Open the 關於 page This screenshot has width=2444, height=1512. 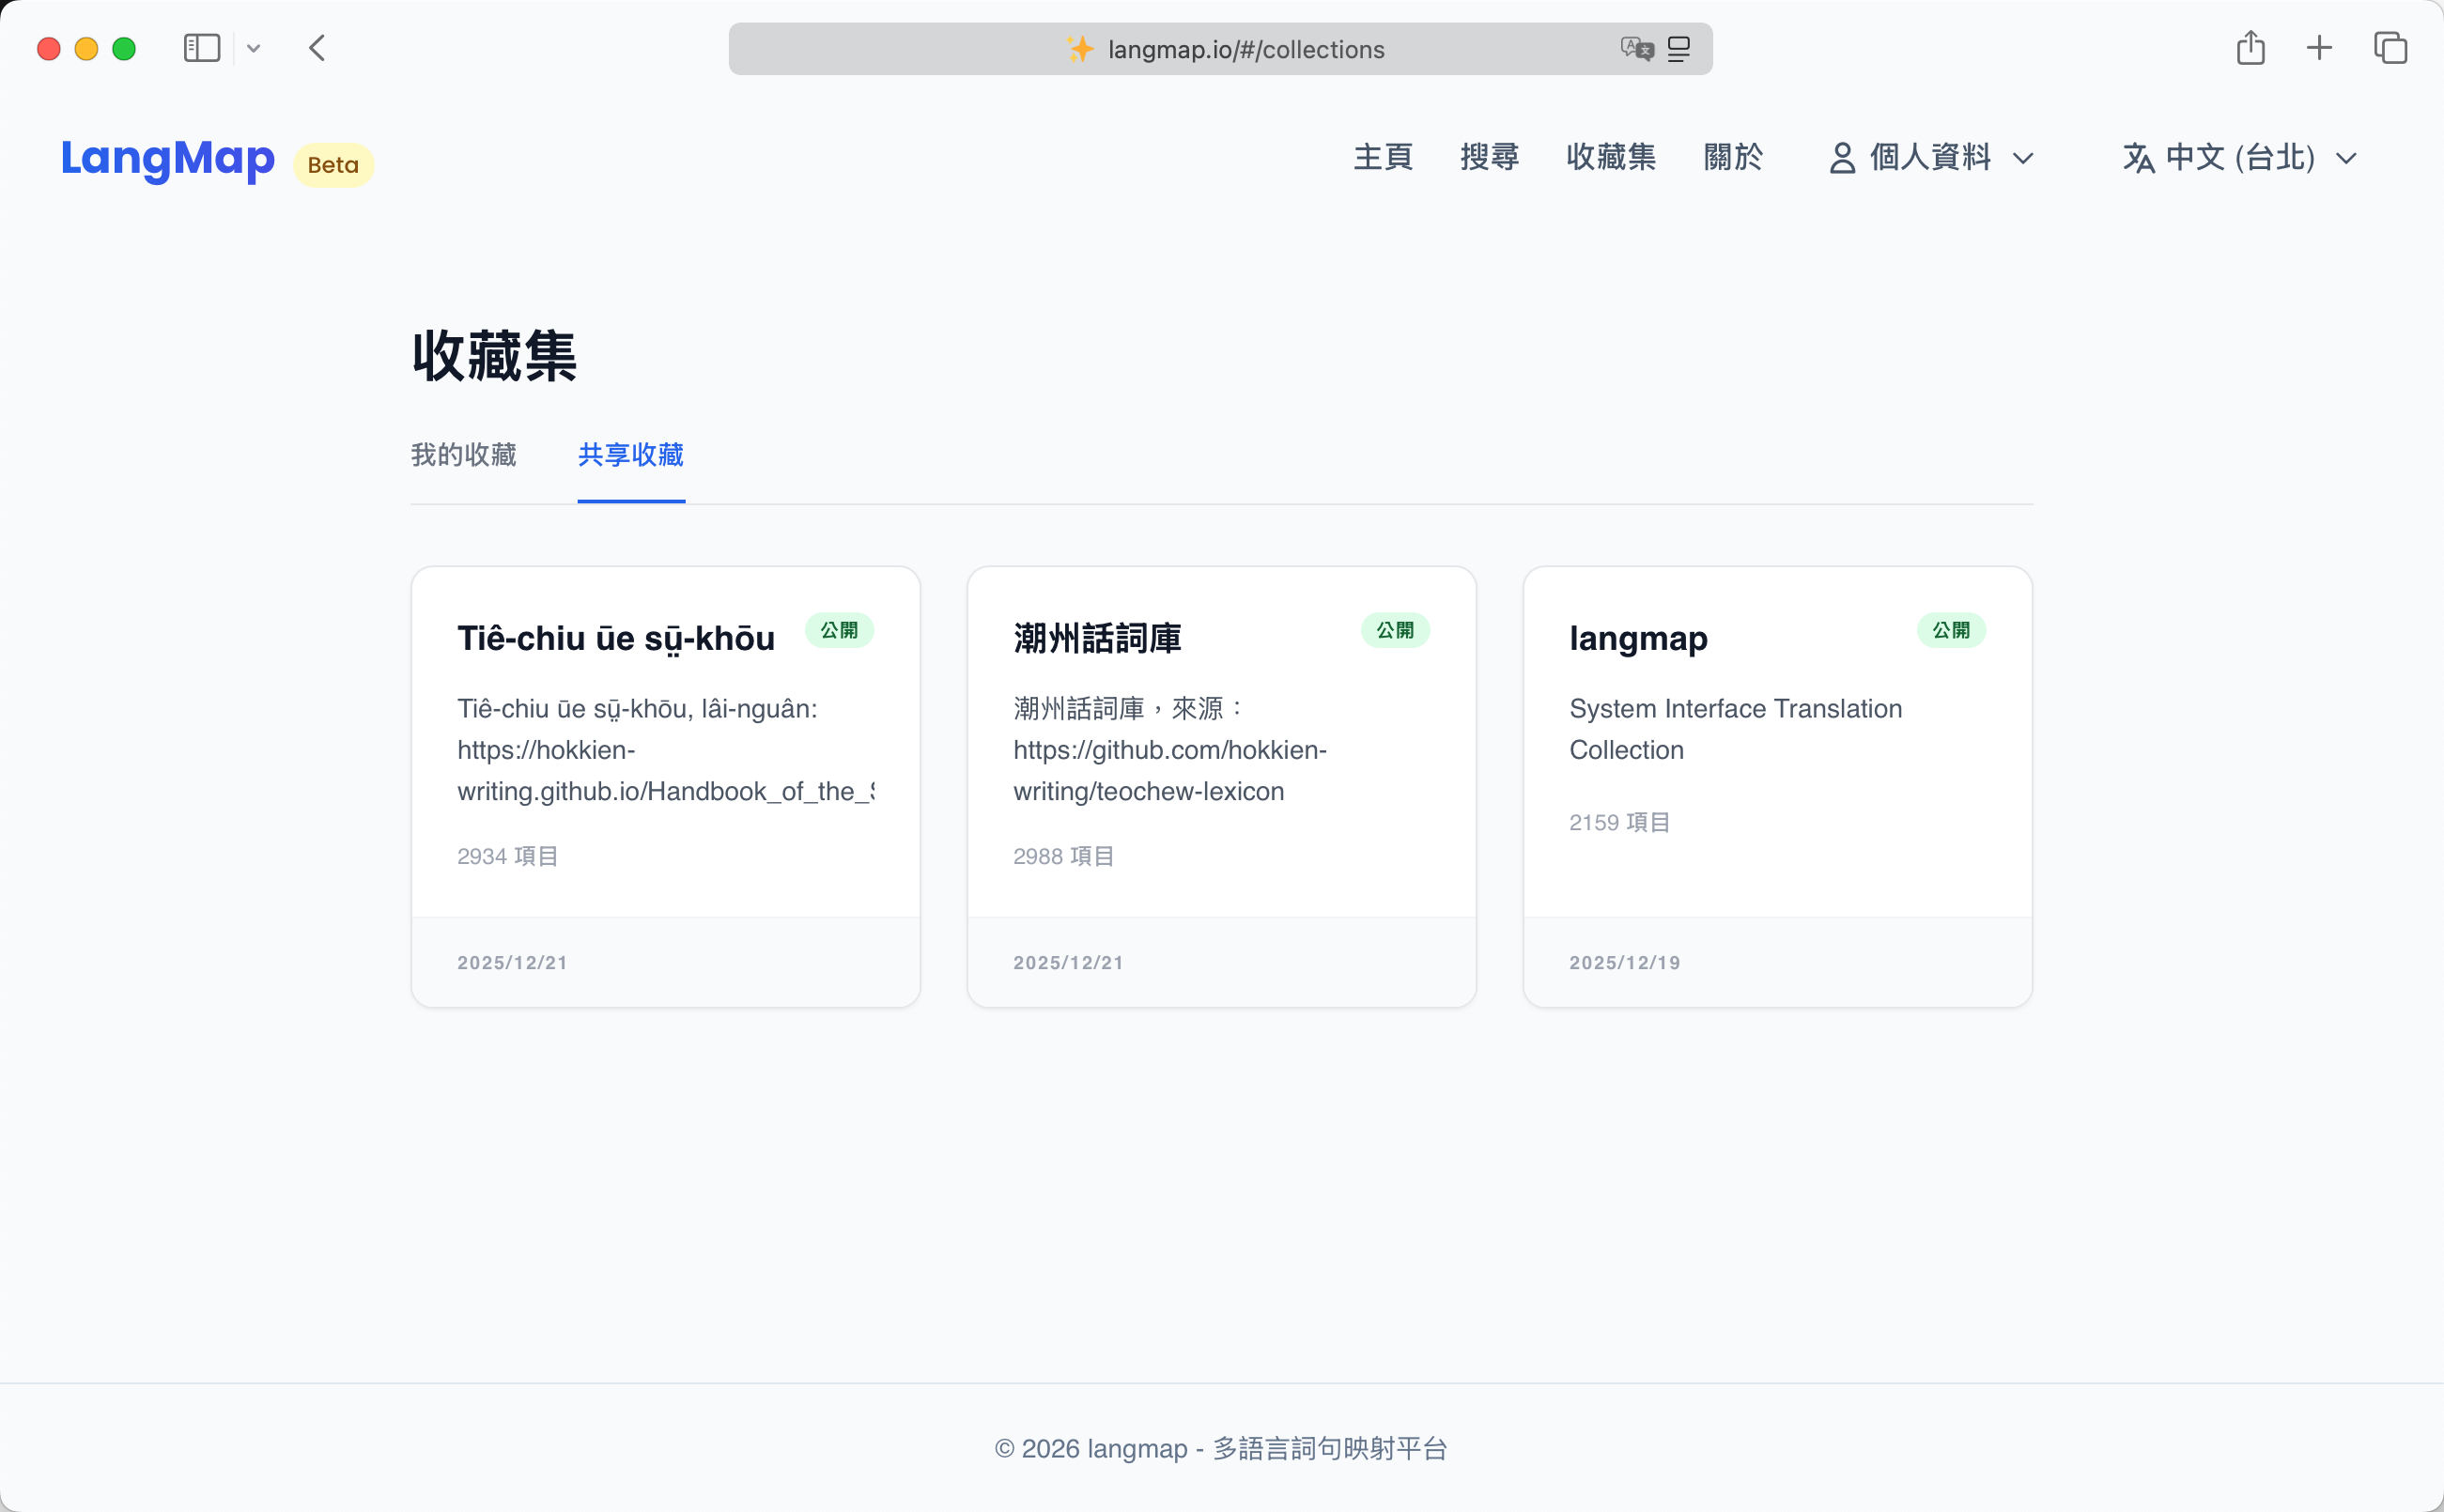pyautogui.click(x=1733, y=157)
